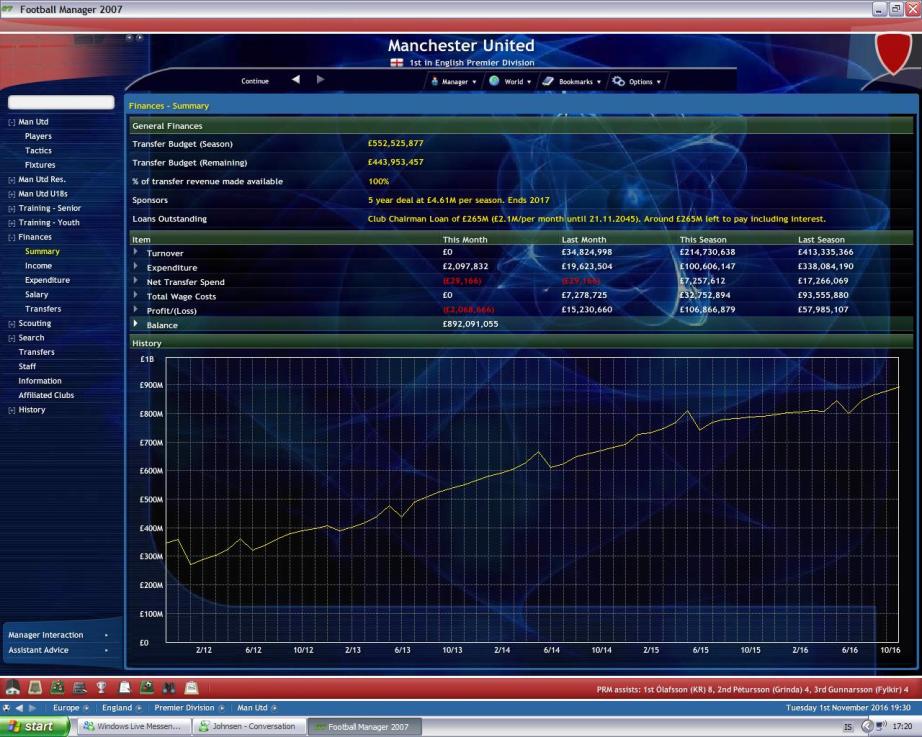Switch to Johnsen - Conversation taskbar item
Screen dimensions: 922x737
[x=250, y=727]
